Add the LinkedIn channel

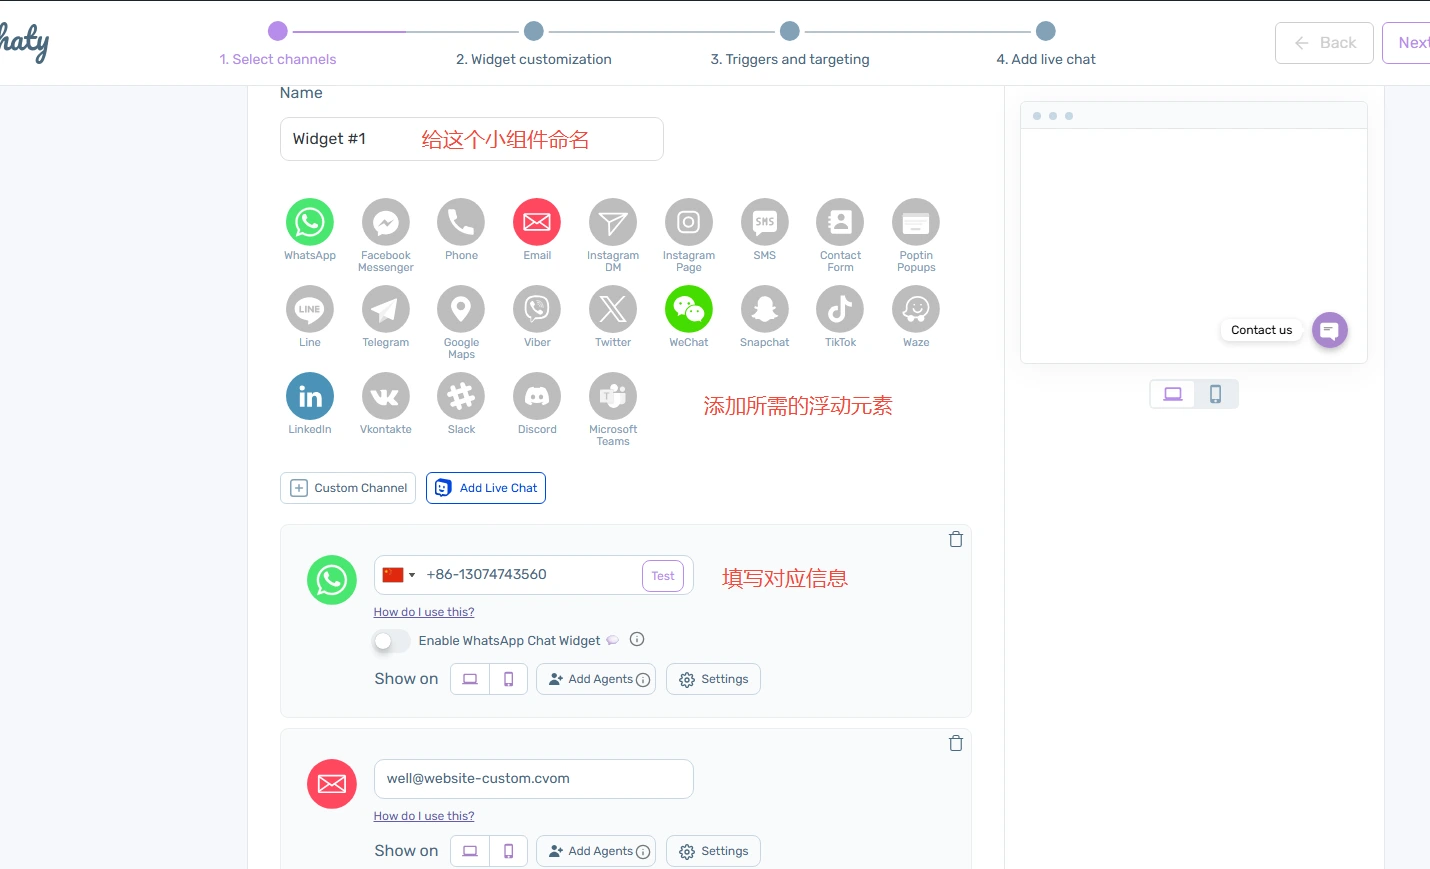[309, 396]
